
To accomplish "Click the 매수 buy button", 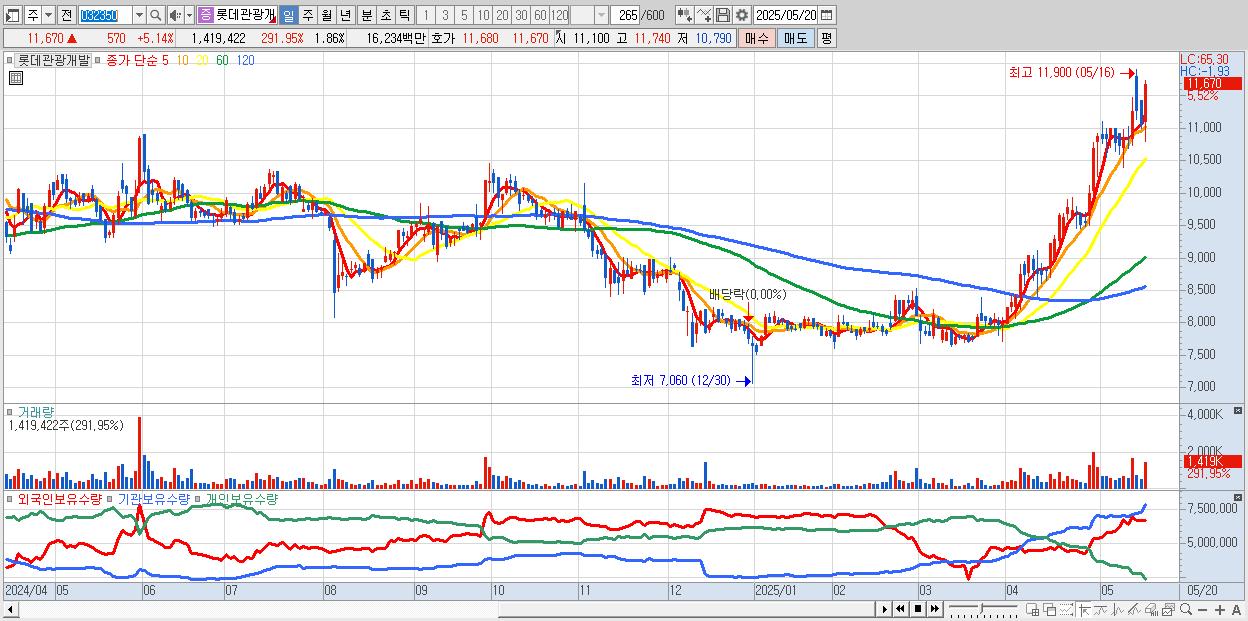I will click(x=757, y=38).
